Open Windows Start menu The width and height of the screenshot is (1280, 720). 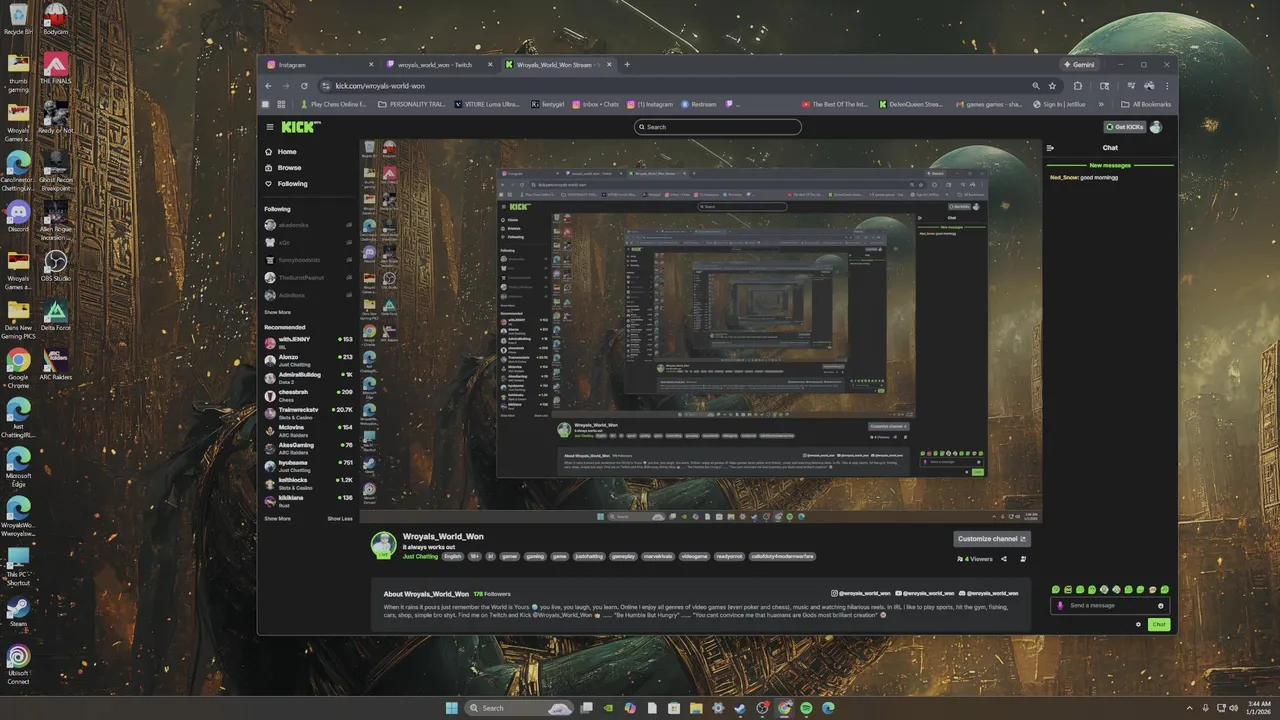pyautogui.click(x=451, y=708)
